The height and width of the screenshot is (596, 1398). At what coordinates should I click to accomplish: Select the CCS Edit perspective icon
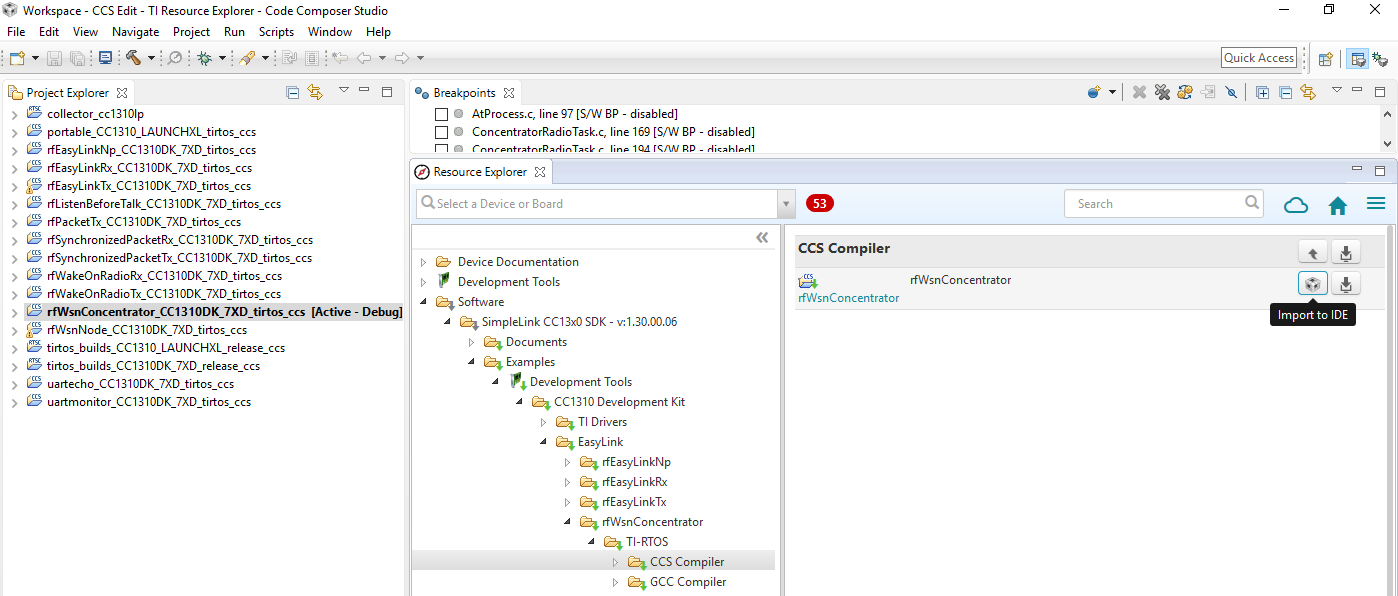(x=1358, y=58)
